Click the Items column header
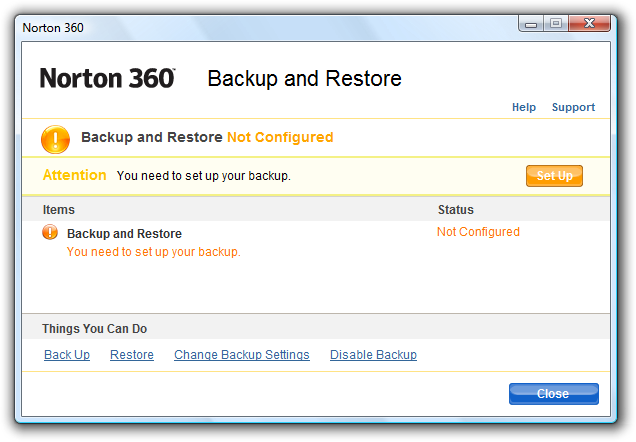This screenshot has height=442, width=636. 59,210
